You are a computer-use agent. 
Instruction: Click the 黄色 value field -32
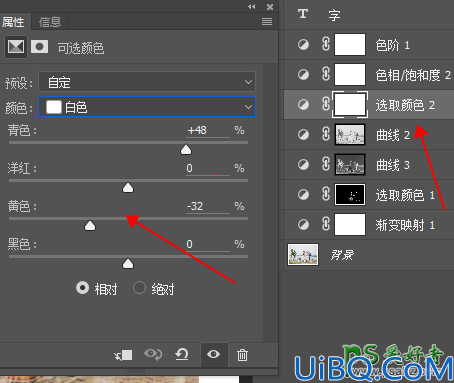pos(208,206)
